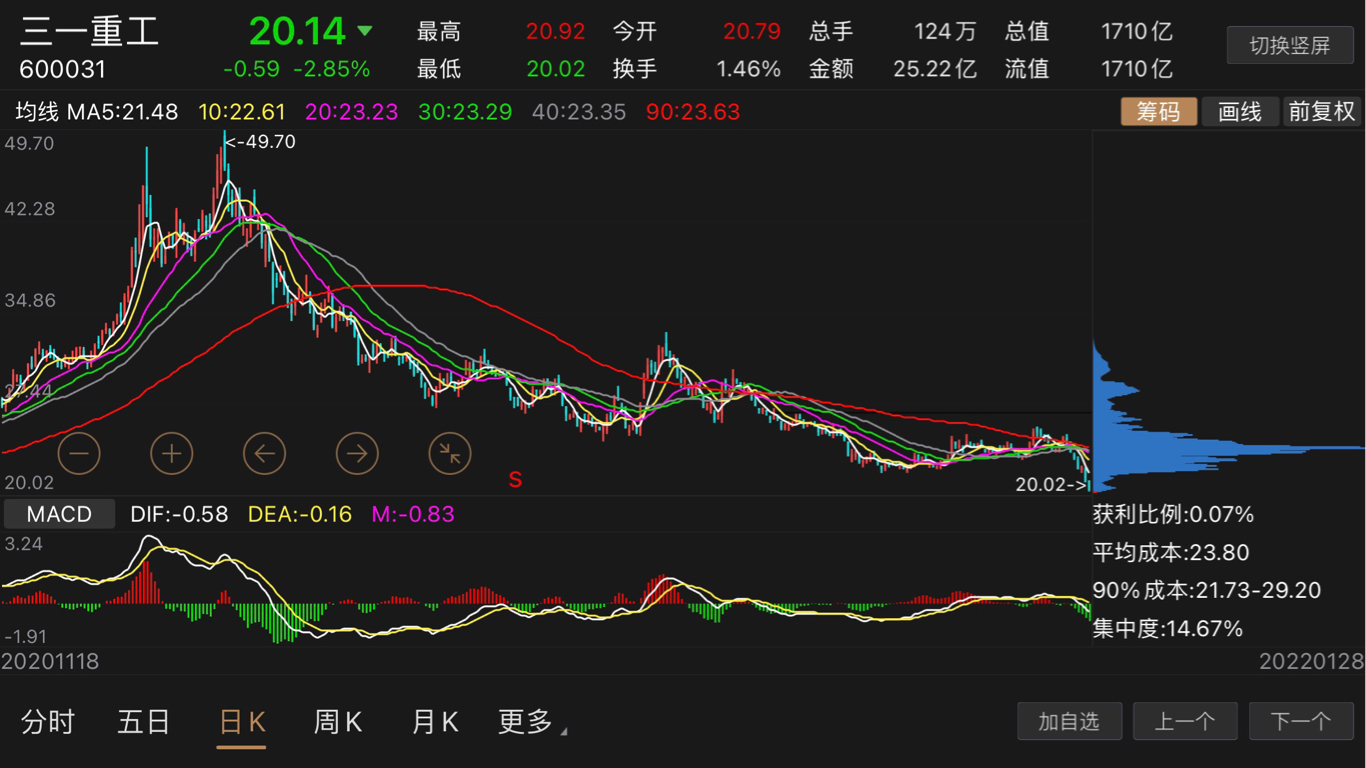Viewport: 1366px width, 768px height.
Task: Click the end date 20220128
Action: click(1311, 661)
